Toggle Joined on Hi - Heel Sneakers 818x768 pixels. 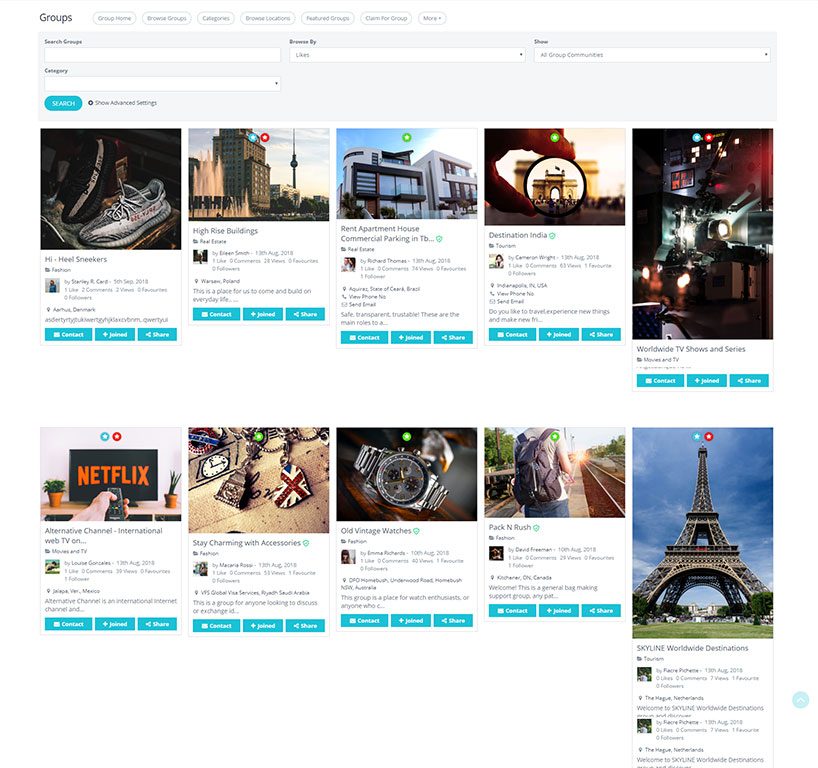coord(111,334)
